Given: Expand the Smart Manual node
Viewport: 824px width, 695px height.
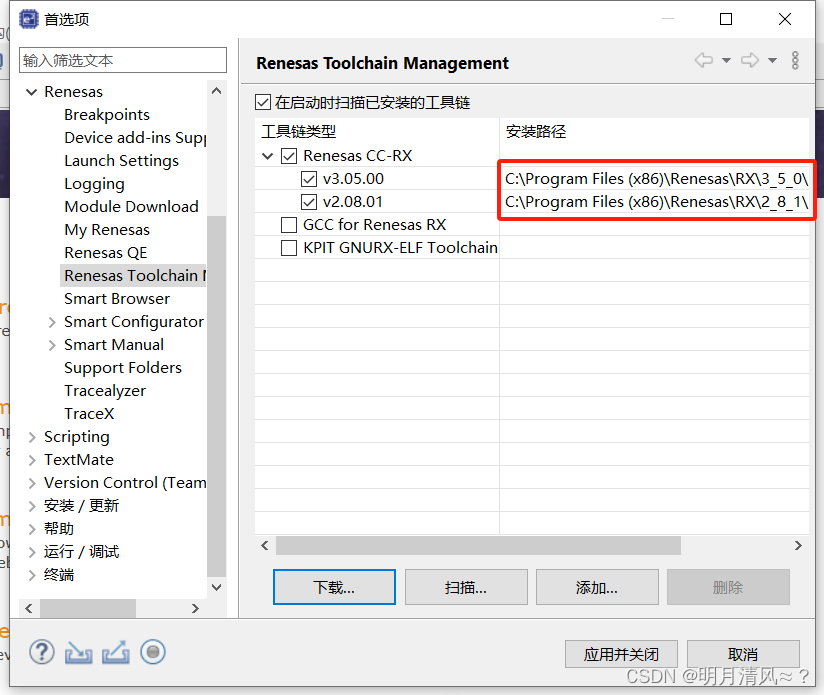Looking at the screenshot, I should tap(52, 345).
